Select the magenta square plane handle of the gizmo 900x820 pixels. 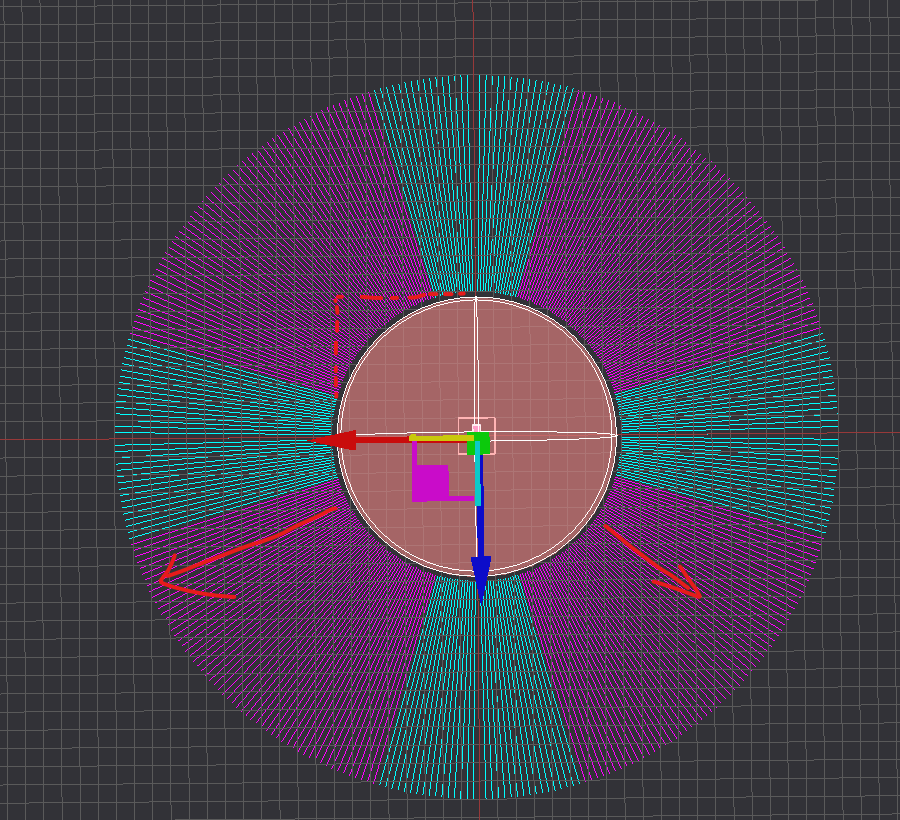pyautogui.click(x=430, y=483)
